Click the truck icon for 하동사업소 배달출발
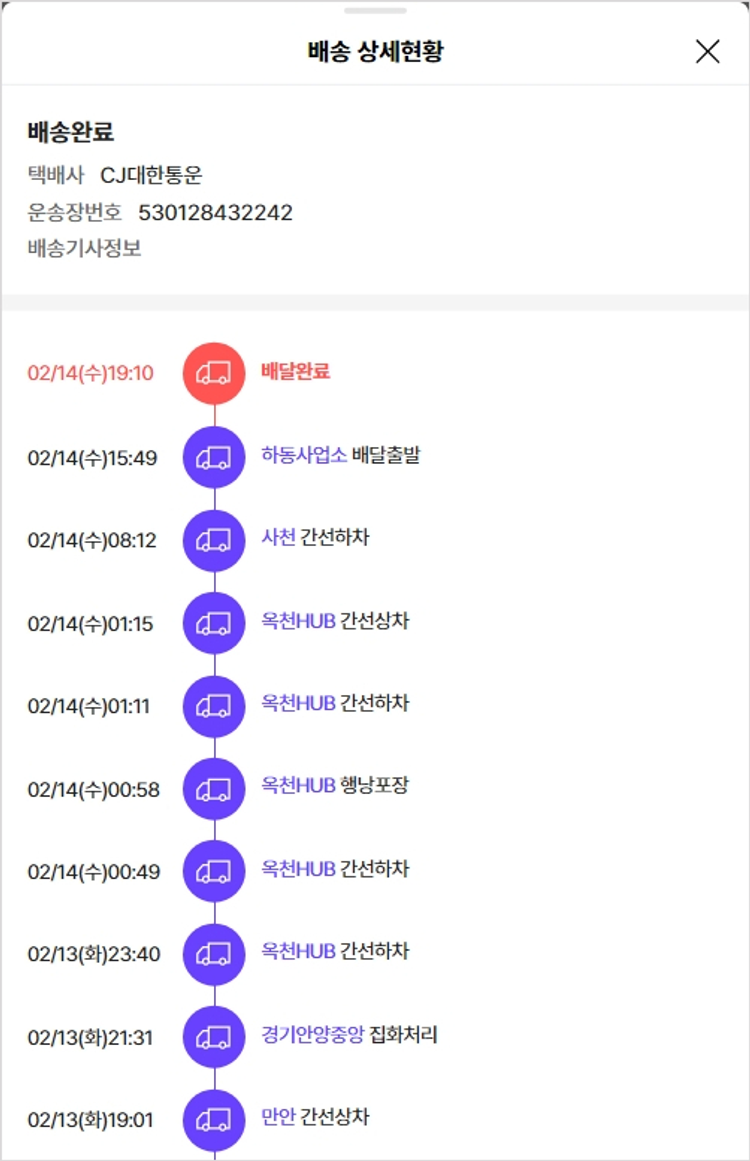 pyautogui.click(x=214, y=457)
